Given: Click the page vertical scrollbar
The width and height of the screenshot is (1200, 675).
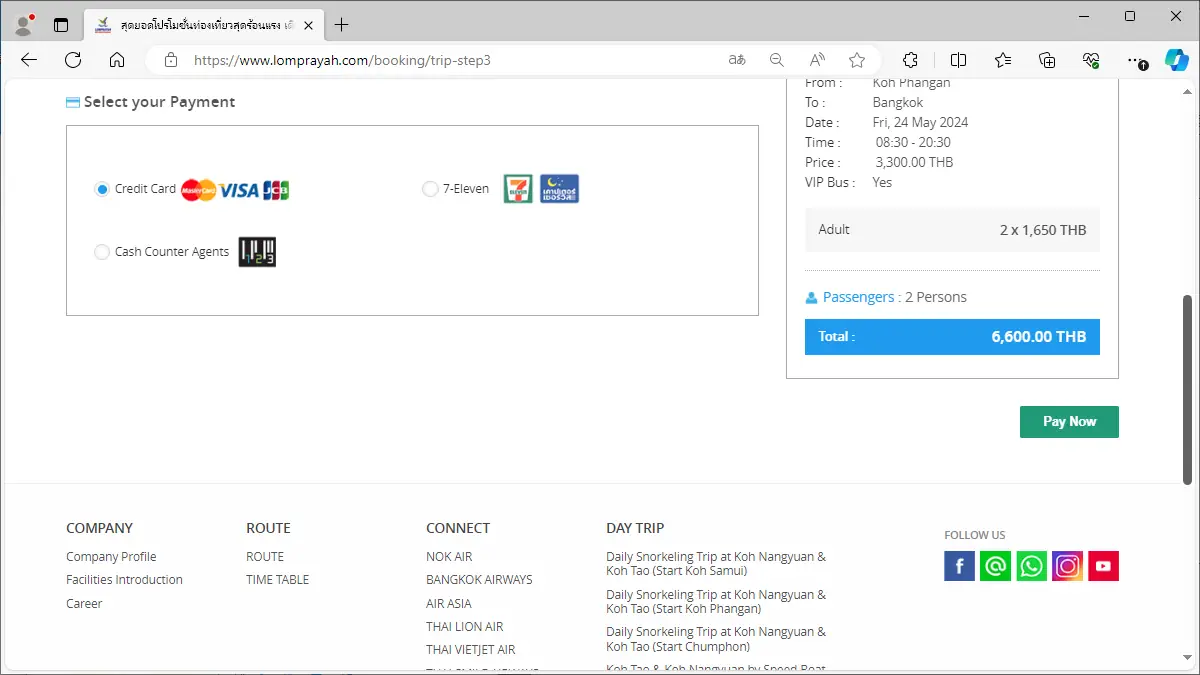Looking at the screenshot, I should click(1188, 390).
